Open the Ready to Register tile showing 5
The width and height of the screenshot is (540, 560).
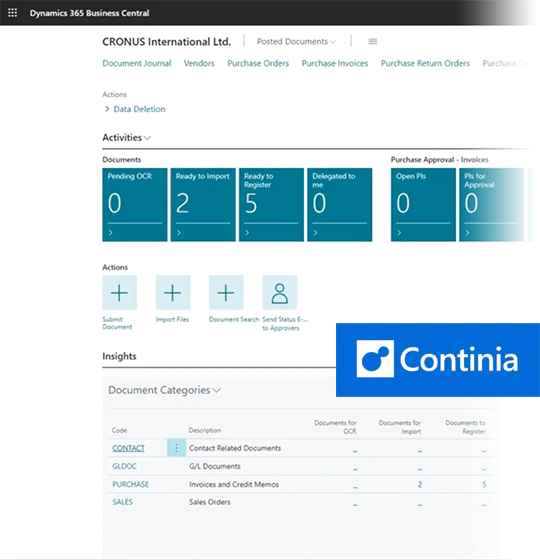coord(271,205)
